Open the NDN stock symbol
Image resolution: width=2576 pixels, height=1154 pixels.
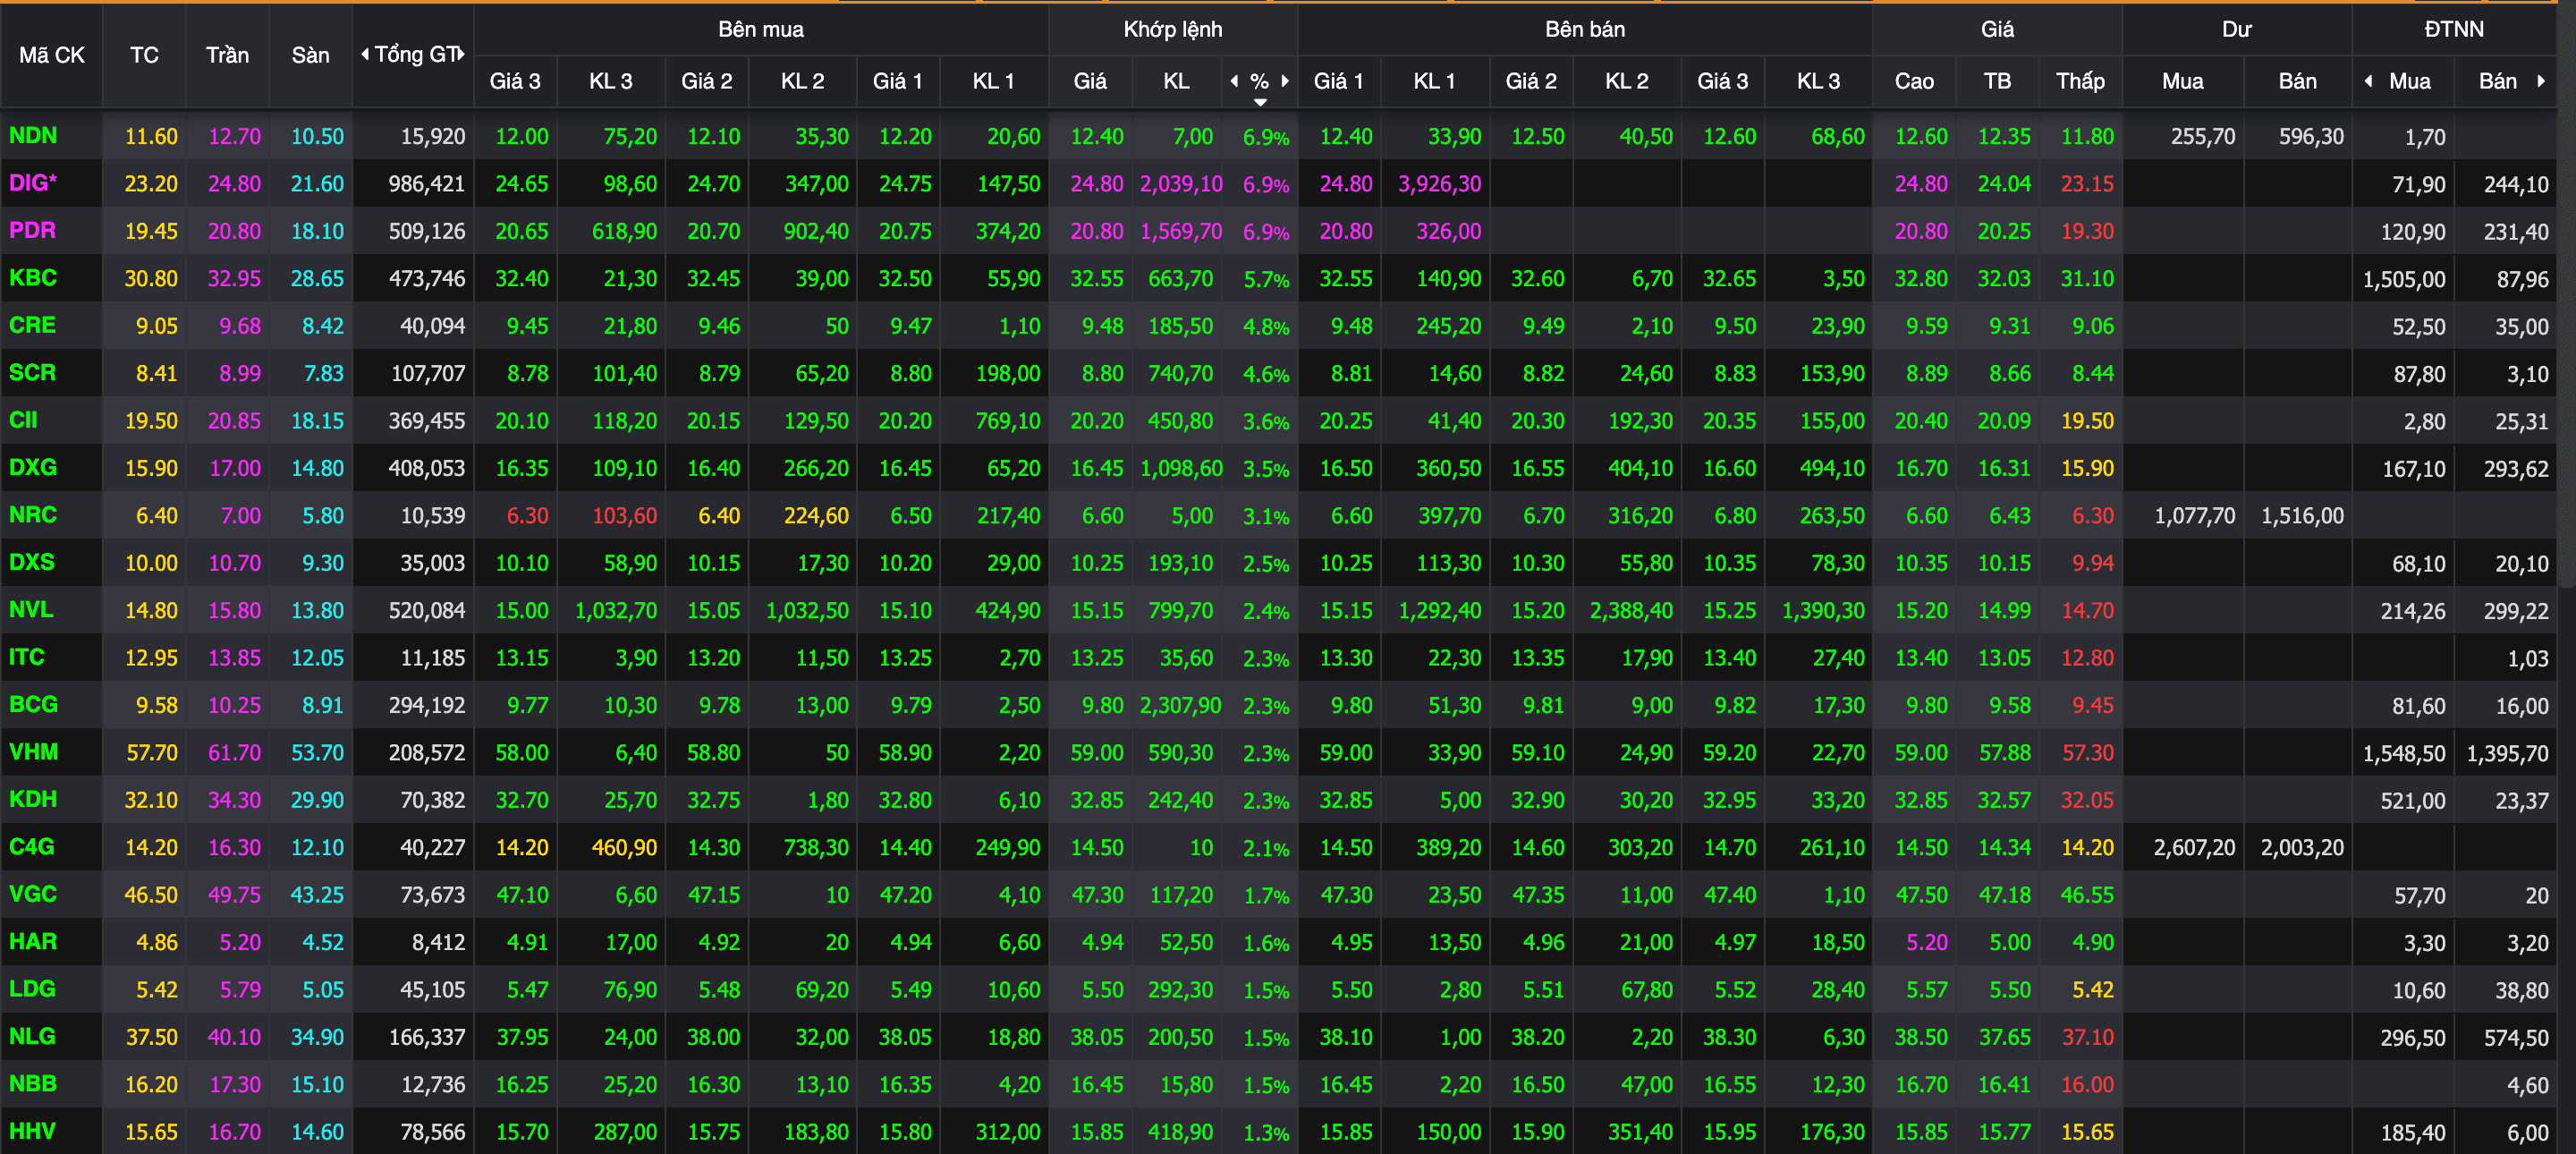[x=33, y=135]
